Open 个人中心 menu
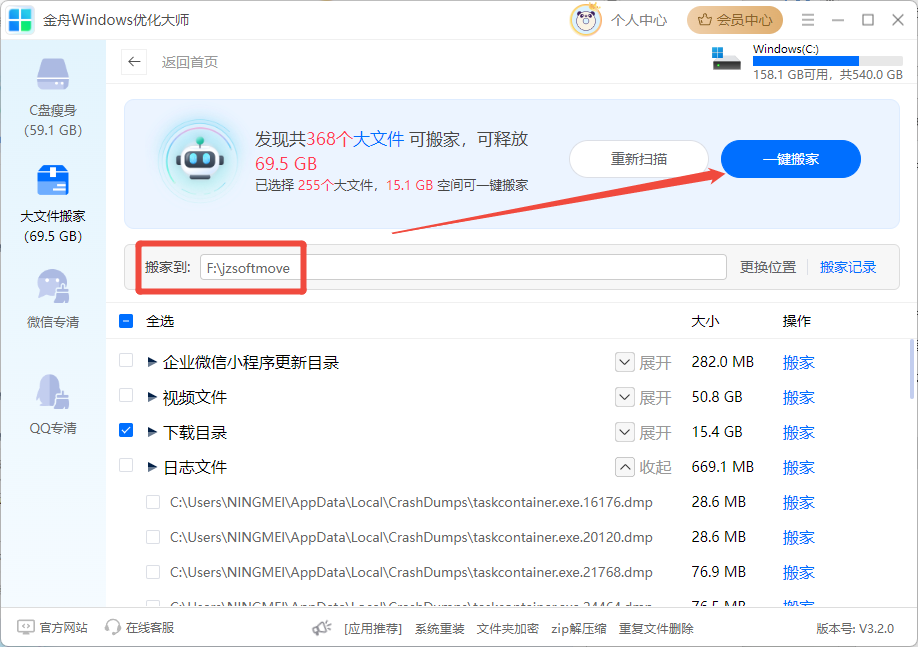This screenshot has width=918, height=647. 639,20
